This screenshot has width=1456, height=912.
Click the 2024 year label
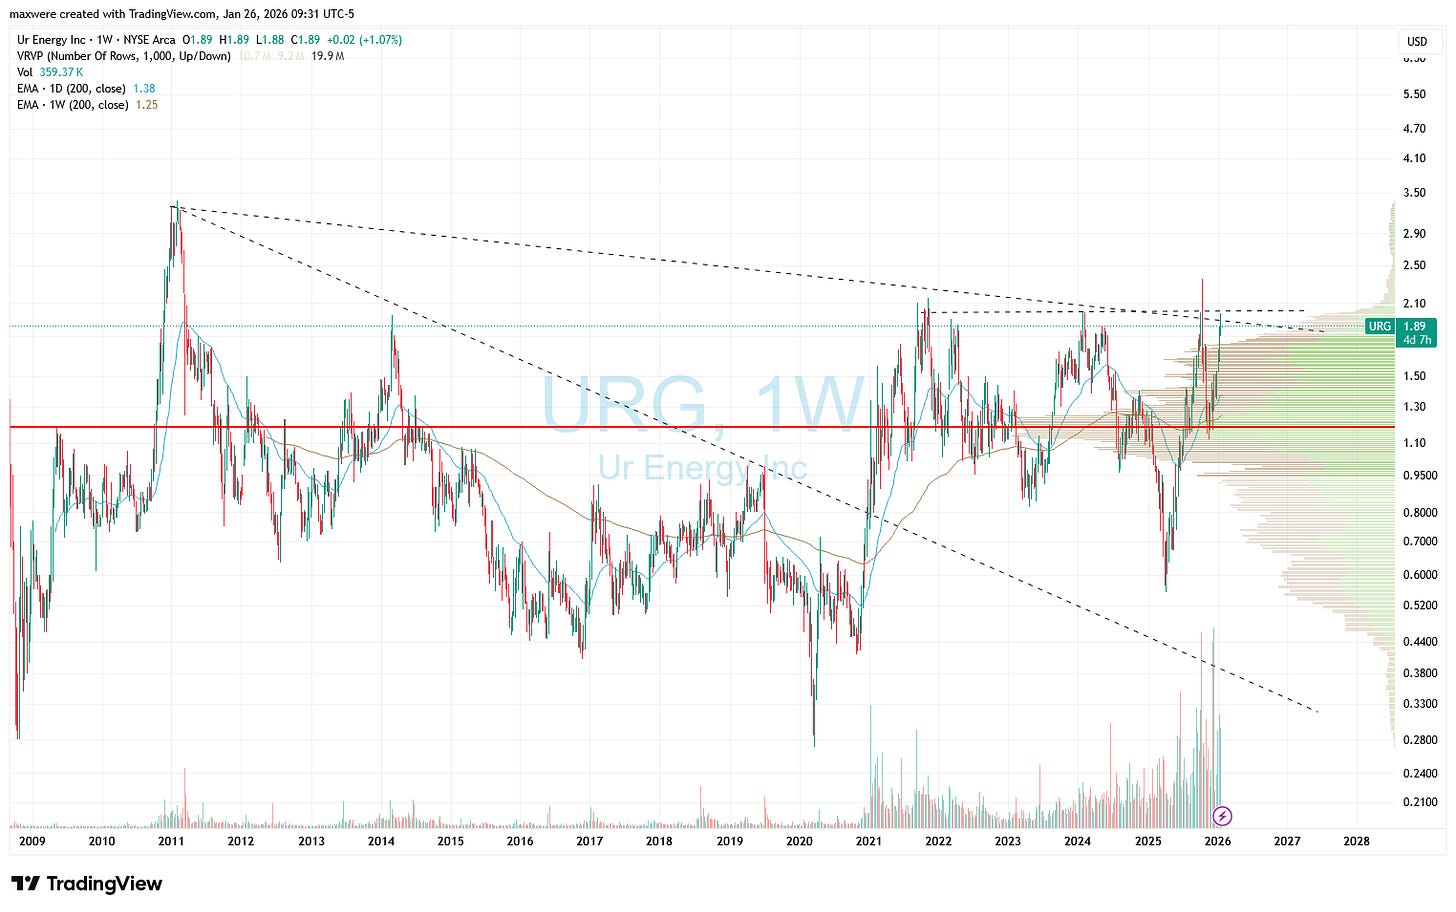pos(1078,841)
